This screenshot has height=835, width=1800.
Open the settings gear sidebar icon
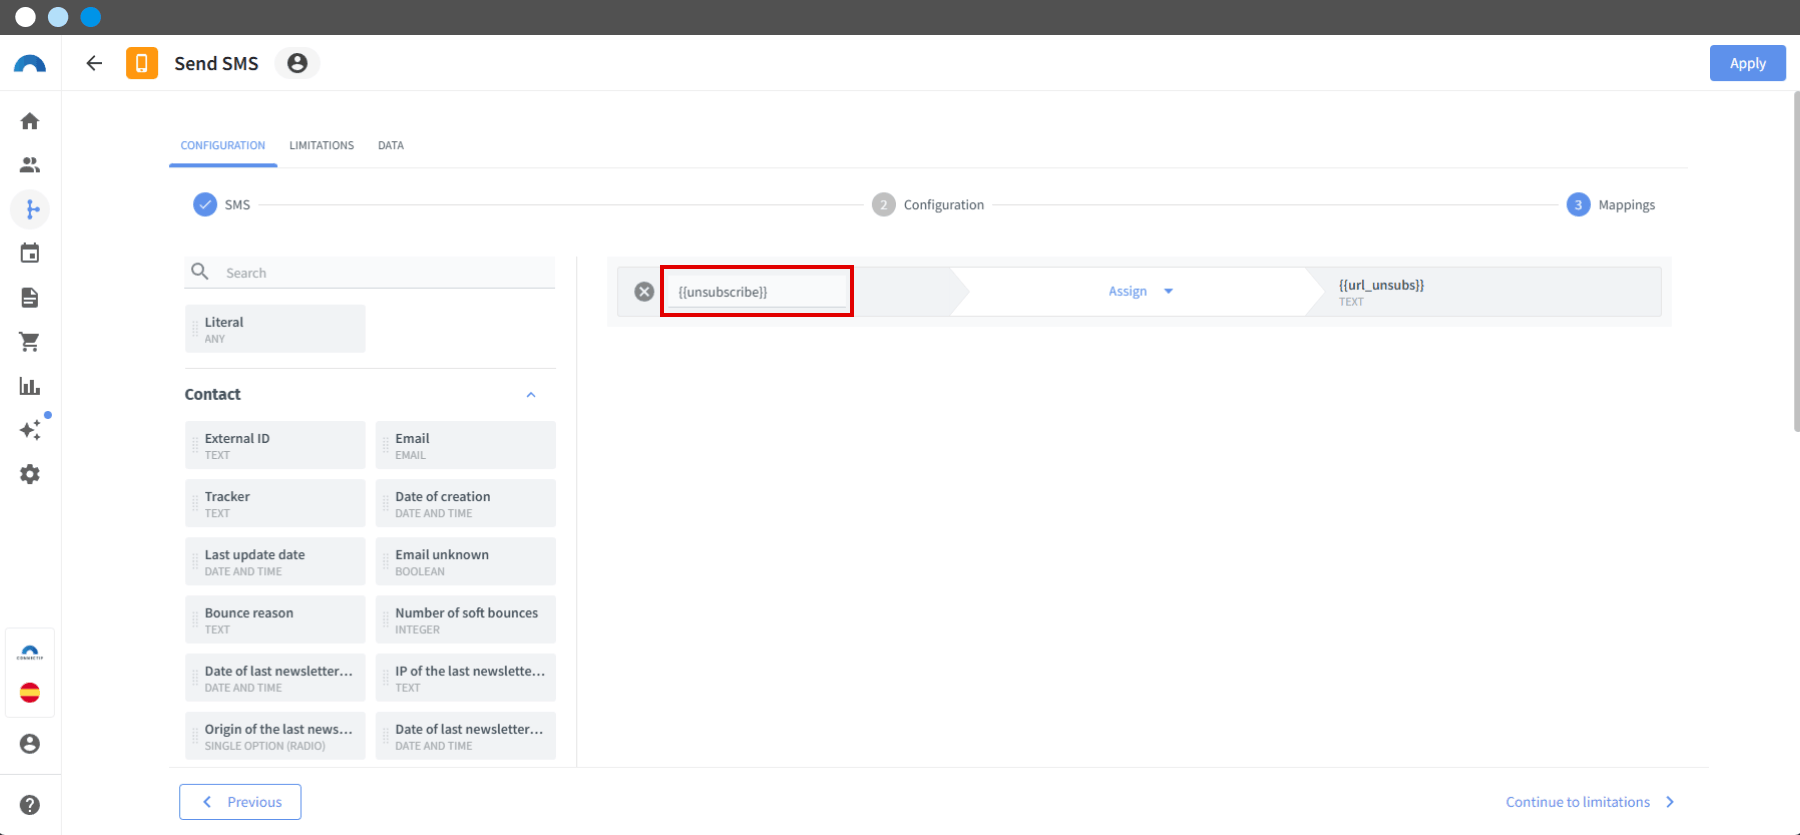[30, 474]
